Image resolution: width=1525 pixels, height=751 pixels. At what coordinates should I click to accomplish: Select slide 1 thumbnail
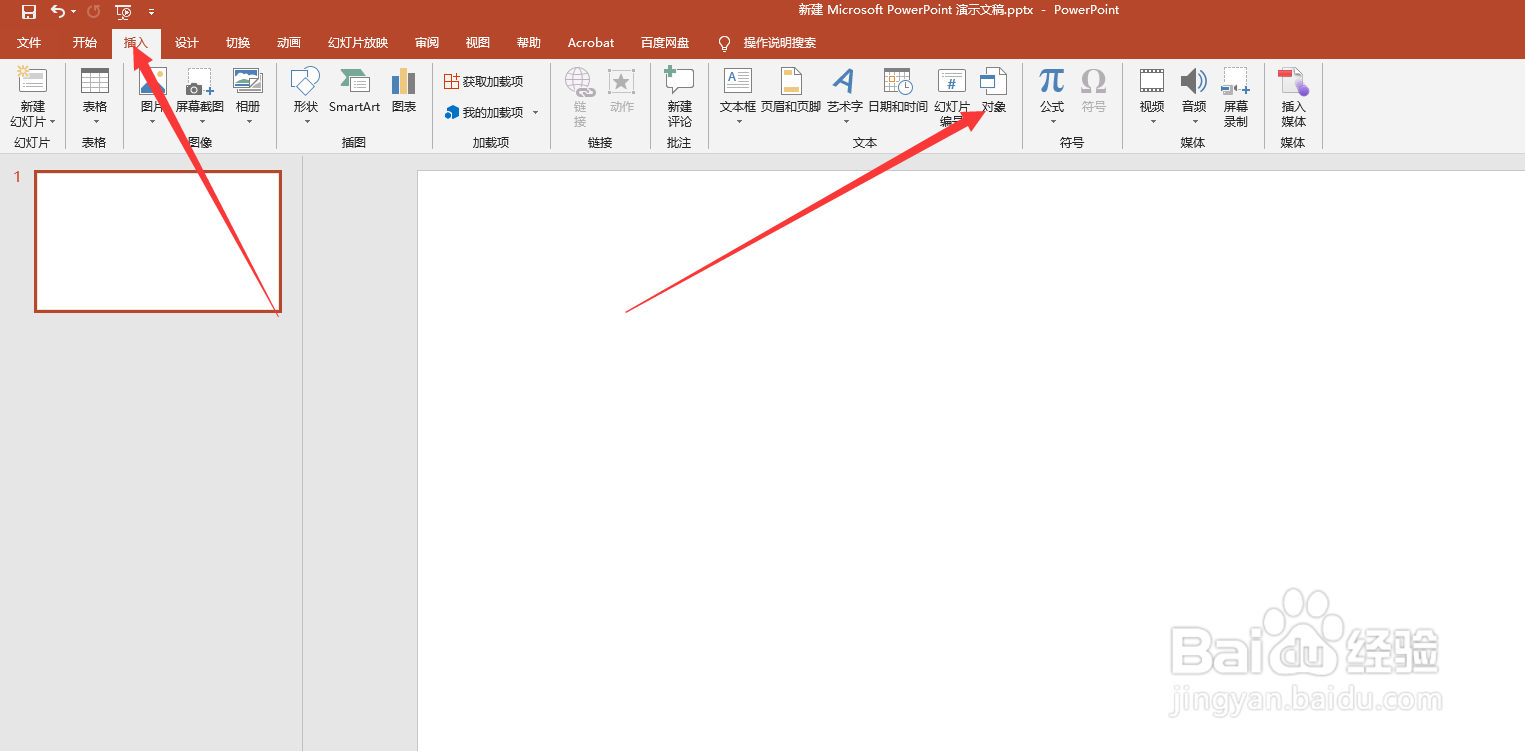tap(158, 241)
